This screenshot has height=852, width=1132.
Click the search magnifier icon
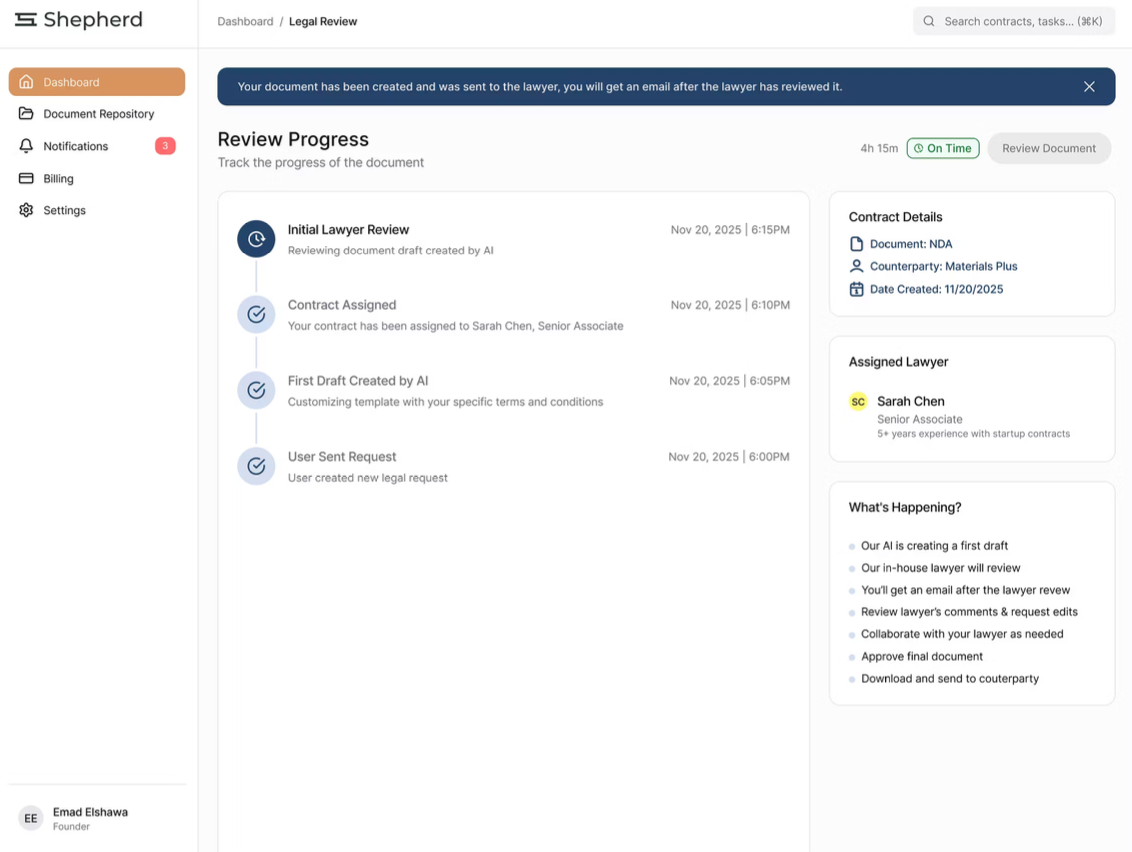929,22
